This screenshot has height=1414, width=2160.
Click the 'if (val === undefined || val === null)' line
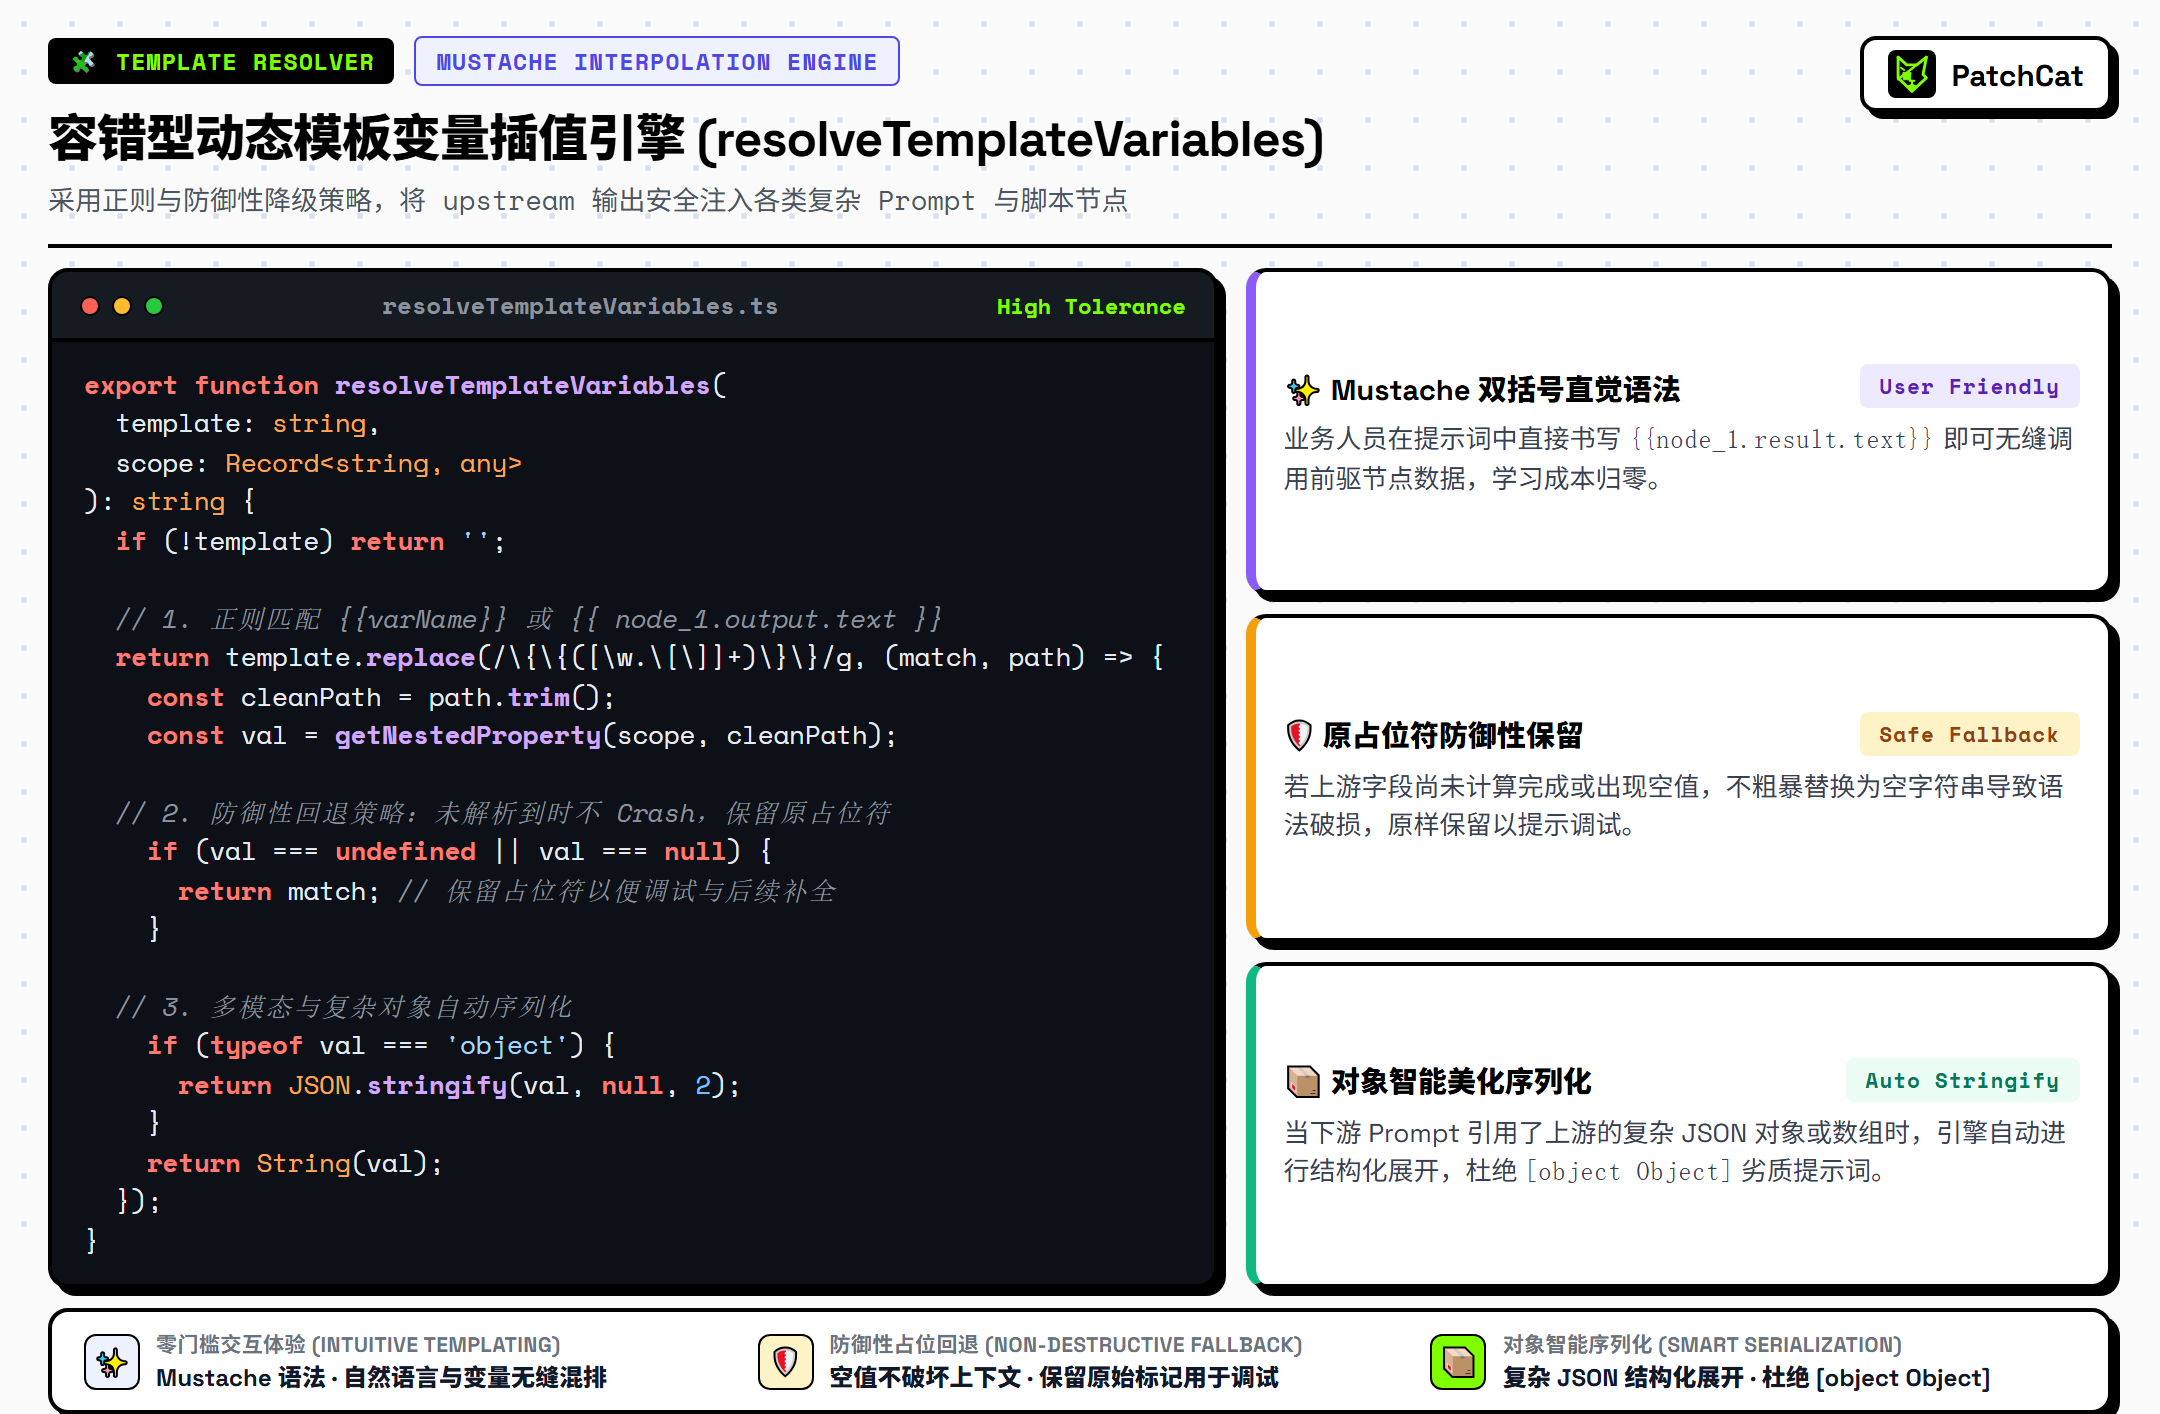tap(460, 852)
